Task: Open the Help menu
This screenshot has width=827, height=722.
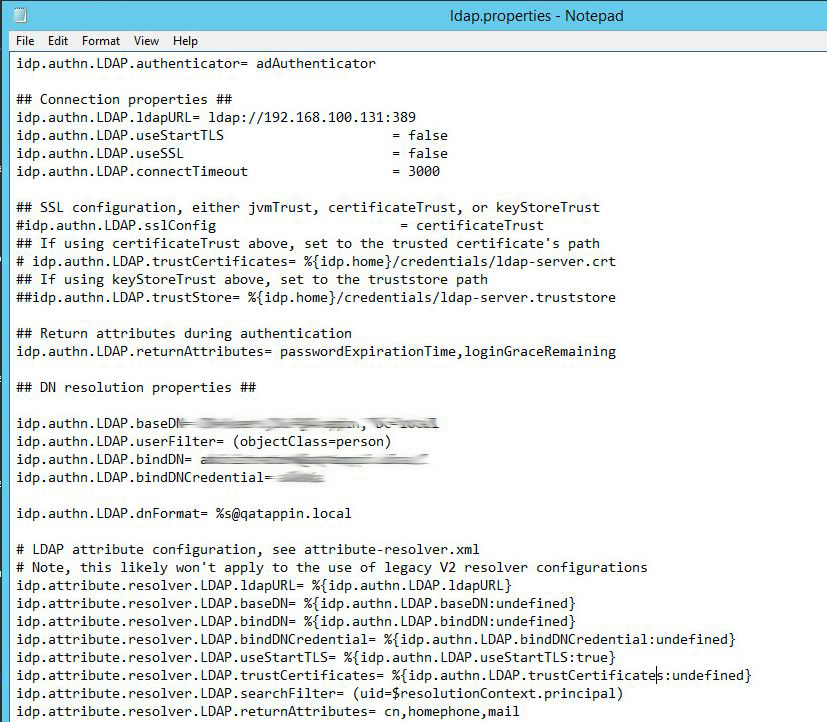Action: (185, 41)
